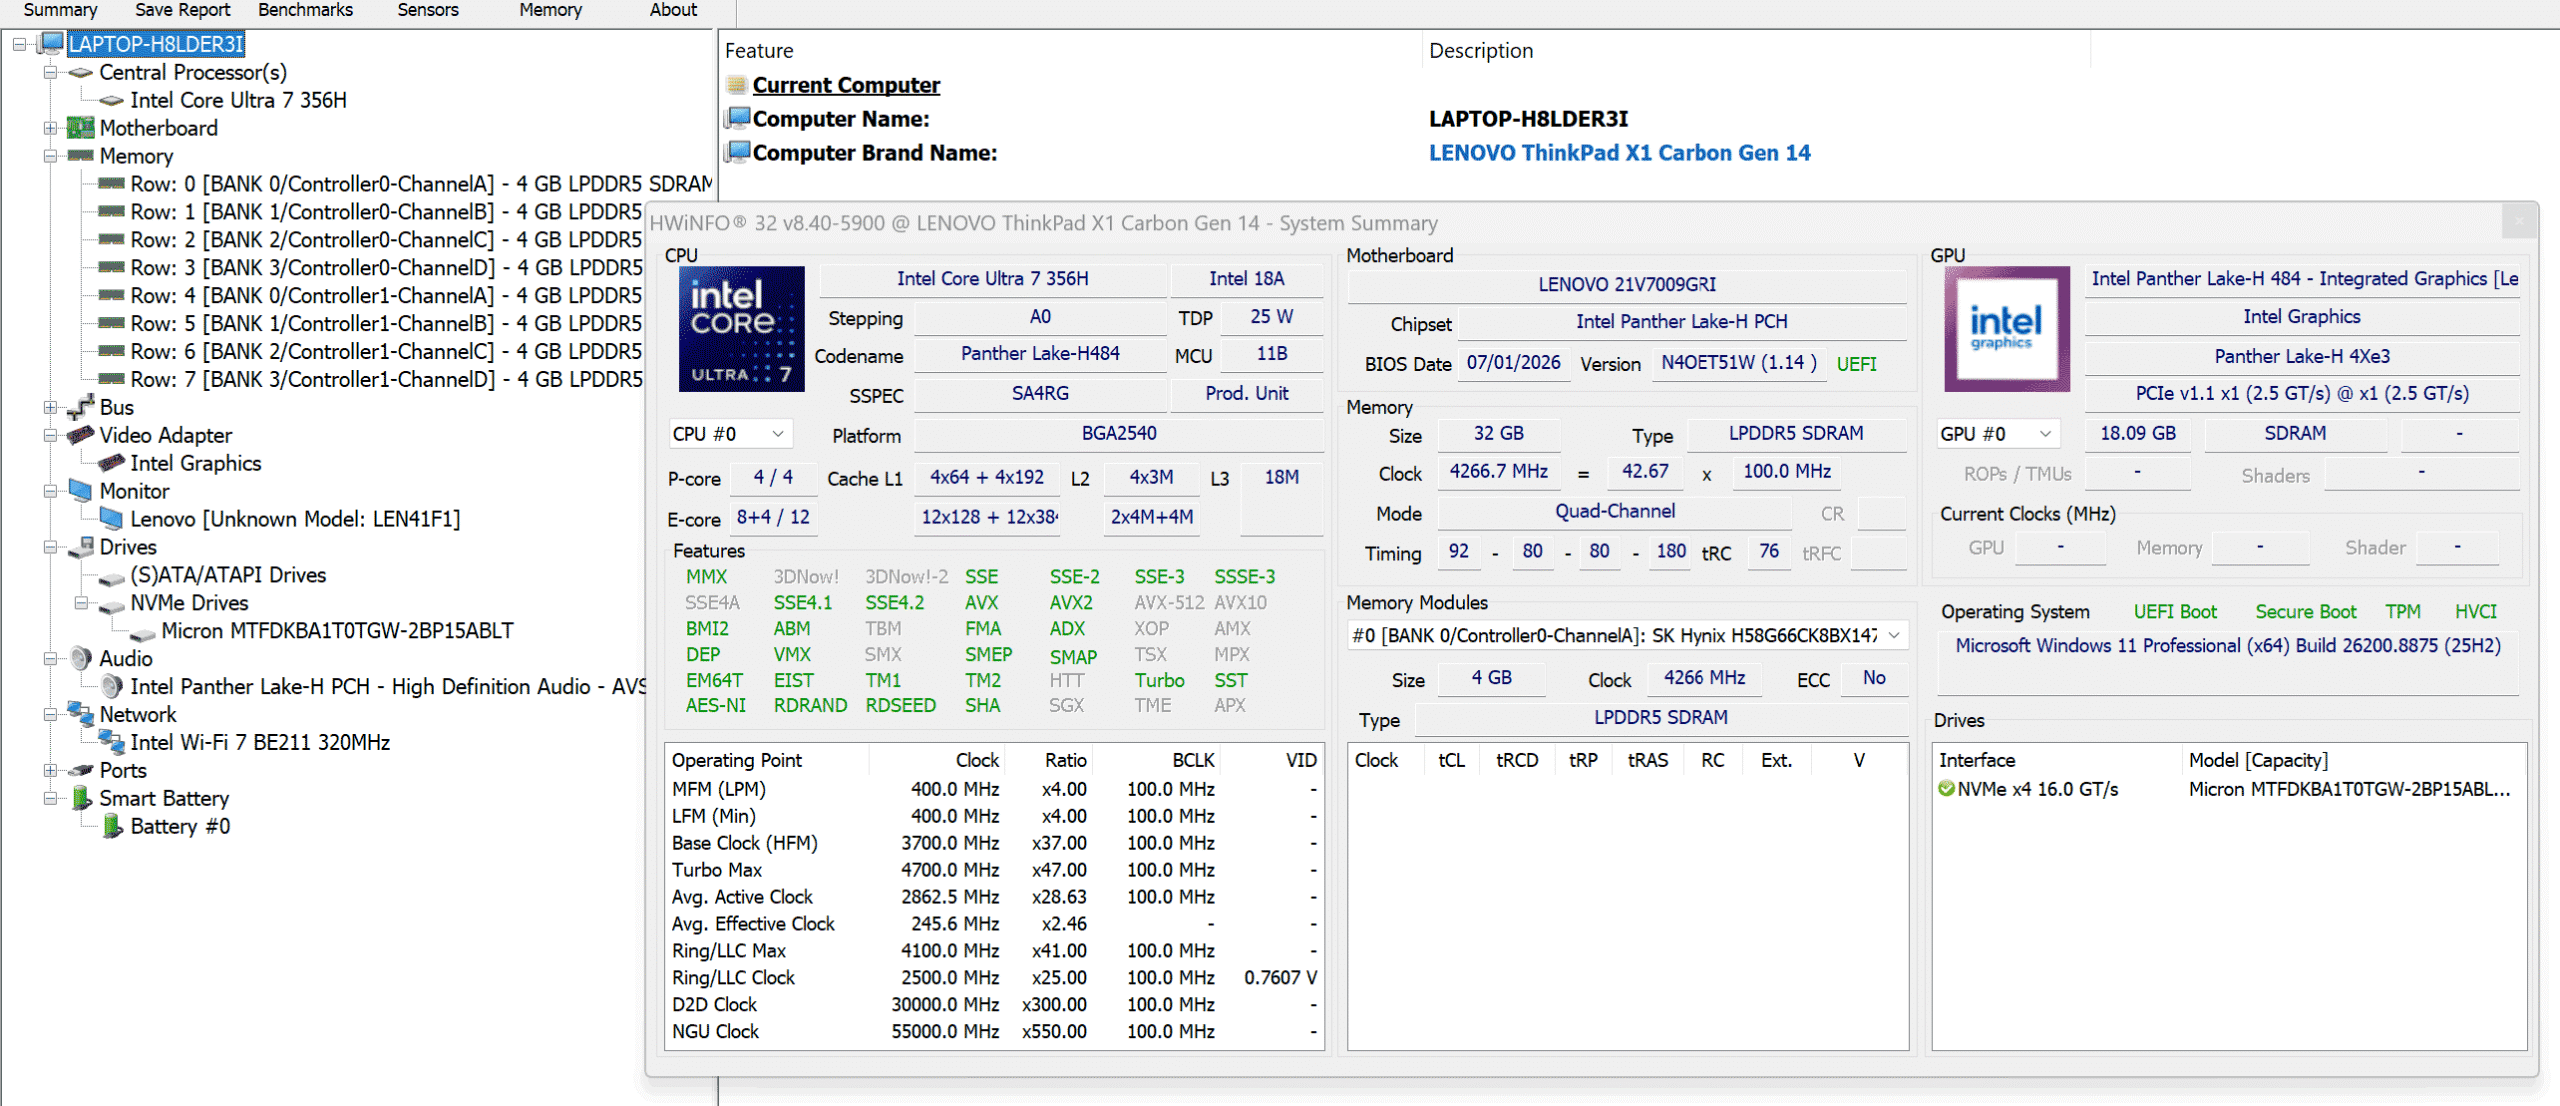This screenshot has height=1106, width=2560.
Task: Click the Quad-Channel memory mode value
Action: coord(1614,512)
